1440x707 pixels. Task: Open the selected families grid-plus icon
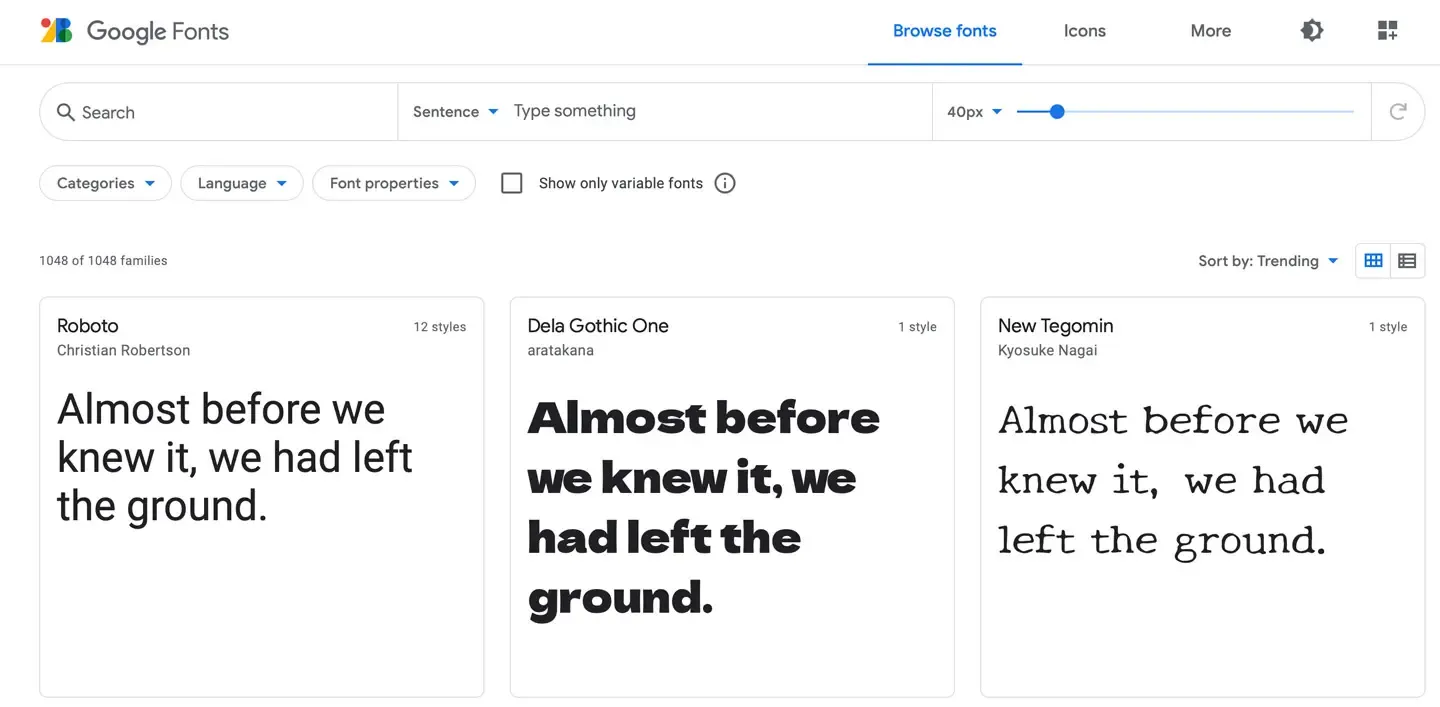[1387, 30]
